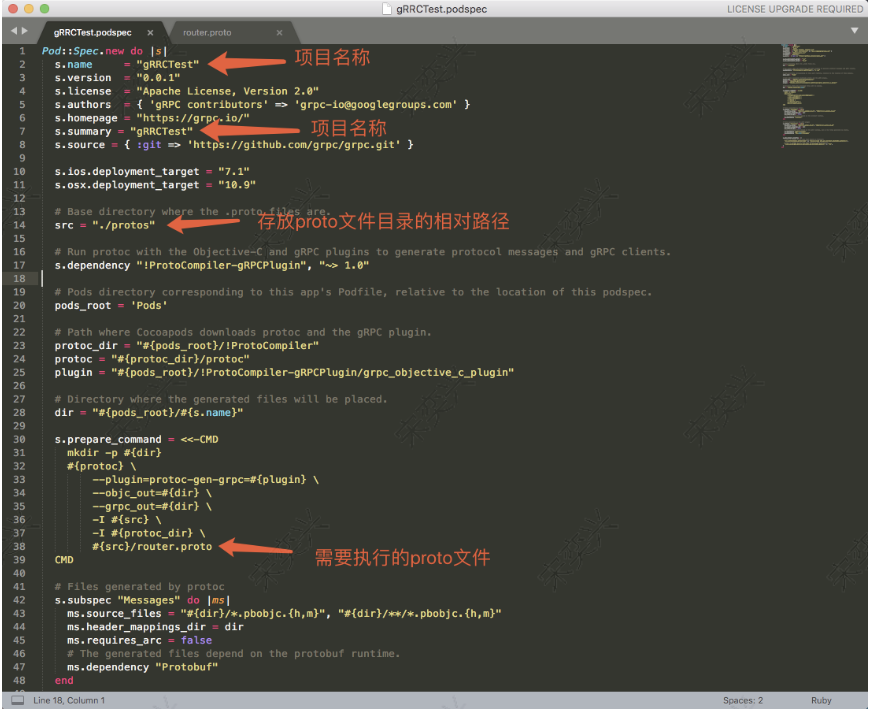870x709 pixels.
Task: Click the minimap code overview
Action: (816, 95)
